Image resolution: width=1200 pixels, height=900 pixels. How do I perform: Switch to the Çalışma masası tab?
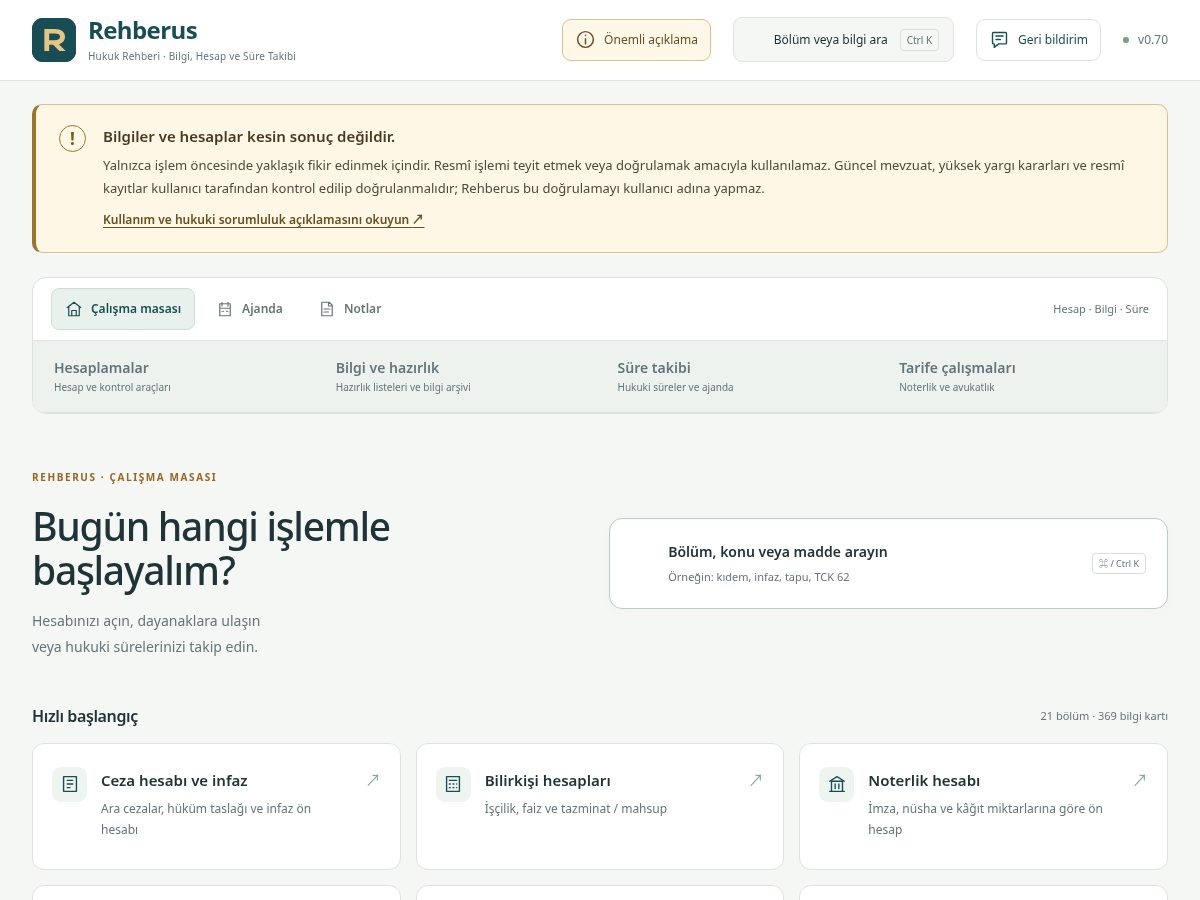(x=123, y=309)
